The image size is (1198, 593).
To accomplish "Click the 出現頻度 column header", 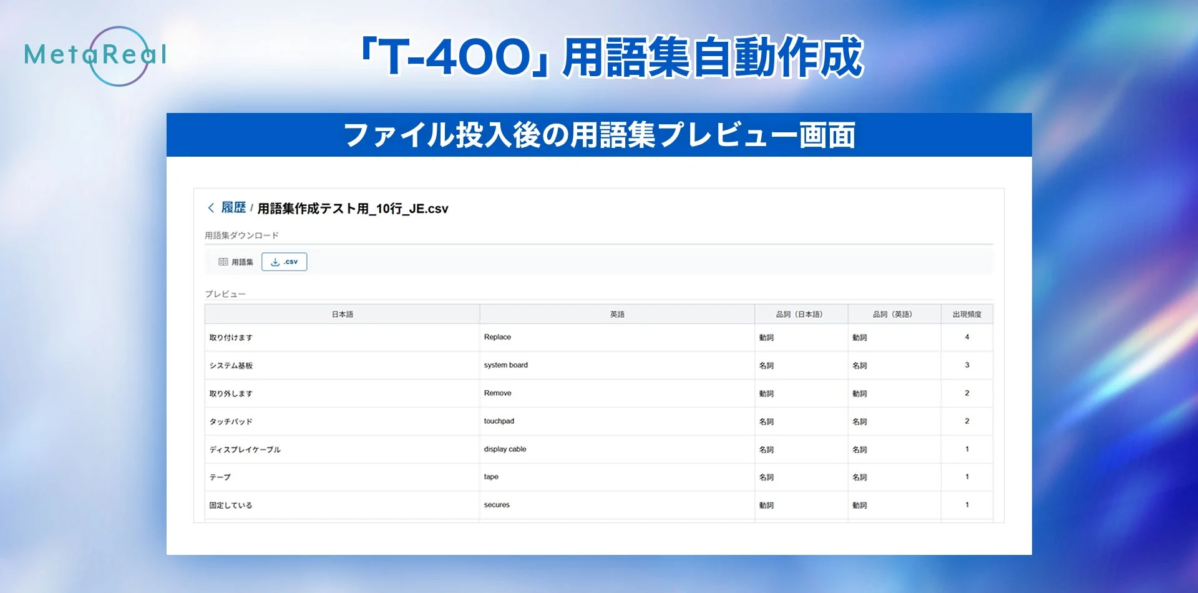I will (966, 313).
